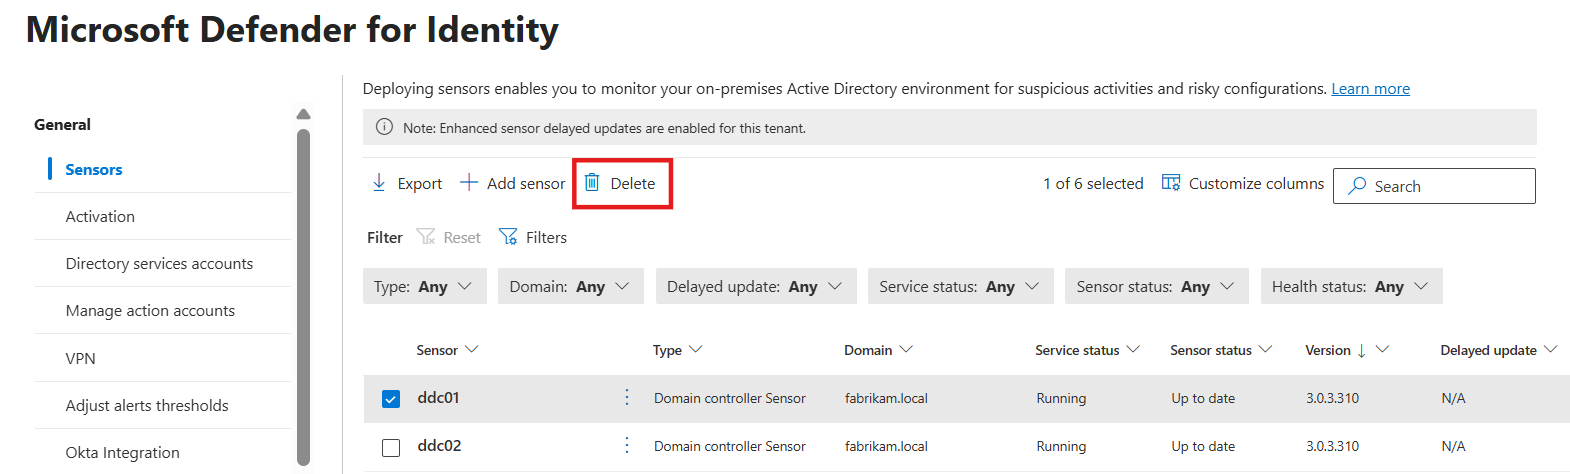This screenshot has height=474, width=1570.
Task: Click the Delete trash can icon
Action: (x=592, y=182)
